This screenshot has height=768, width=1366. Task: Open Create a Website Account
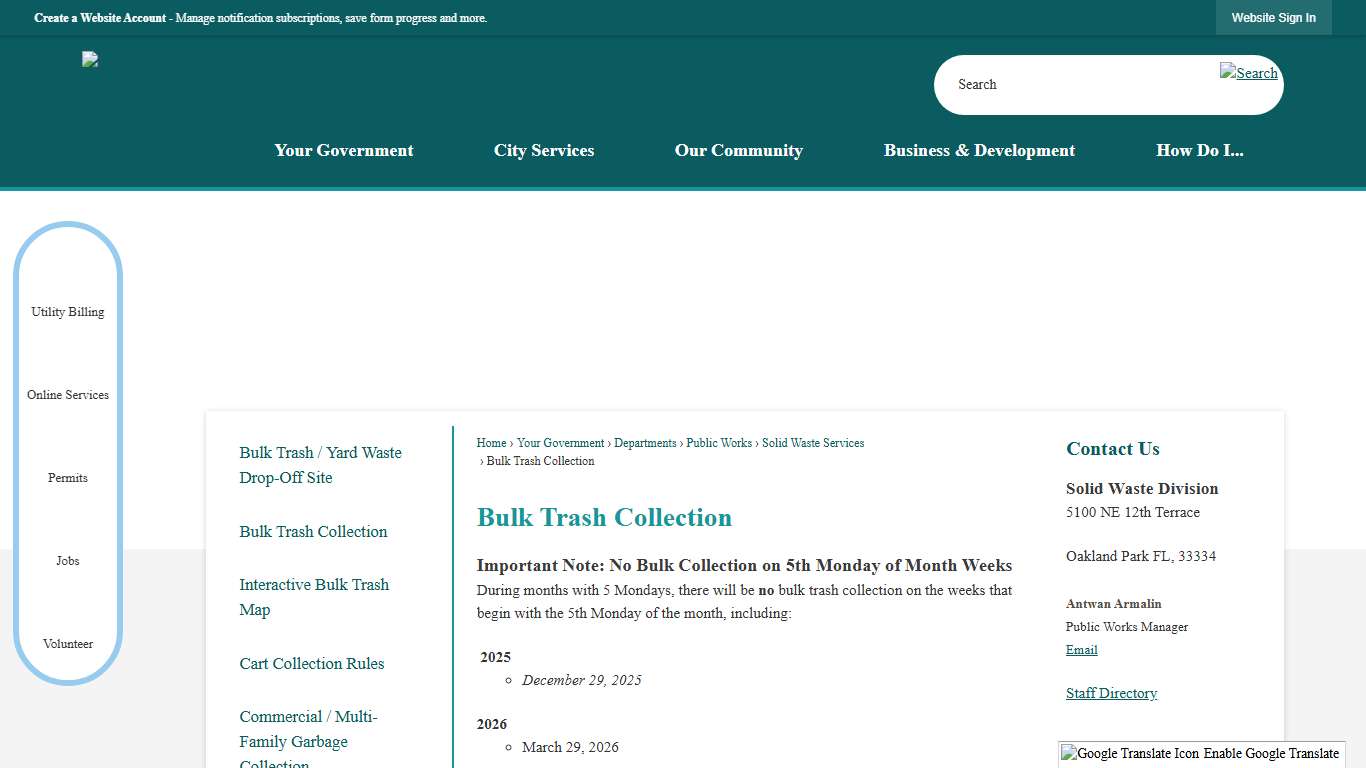pos(99,18)
